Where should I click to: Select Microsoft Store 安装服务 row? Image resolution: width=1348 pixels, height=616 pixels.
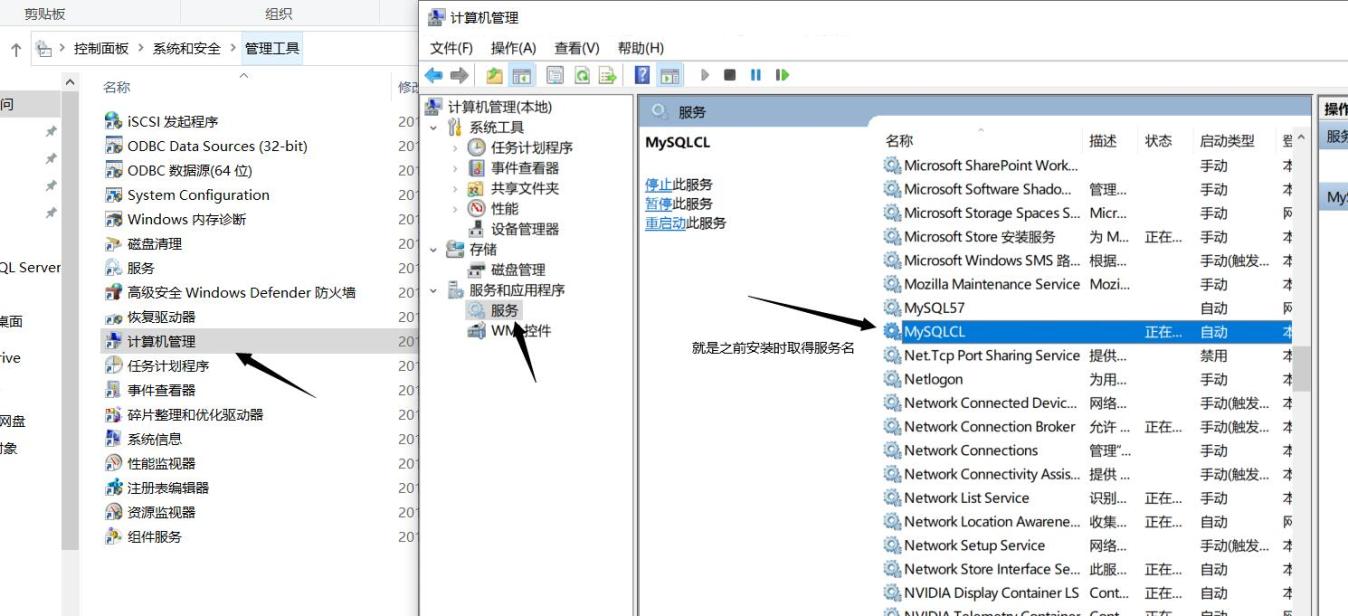pyautogui.click(x=1087, y=237)
